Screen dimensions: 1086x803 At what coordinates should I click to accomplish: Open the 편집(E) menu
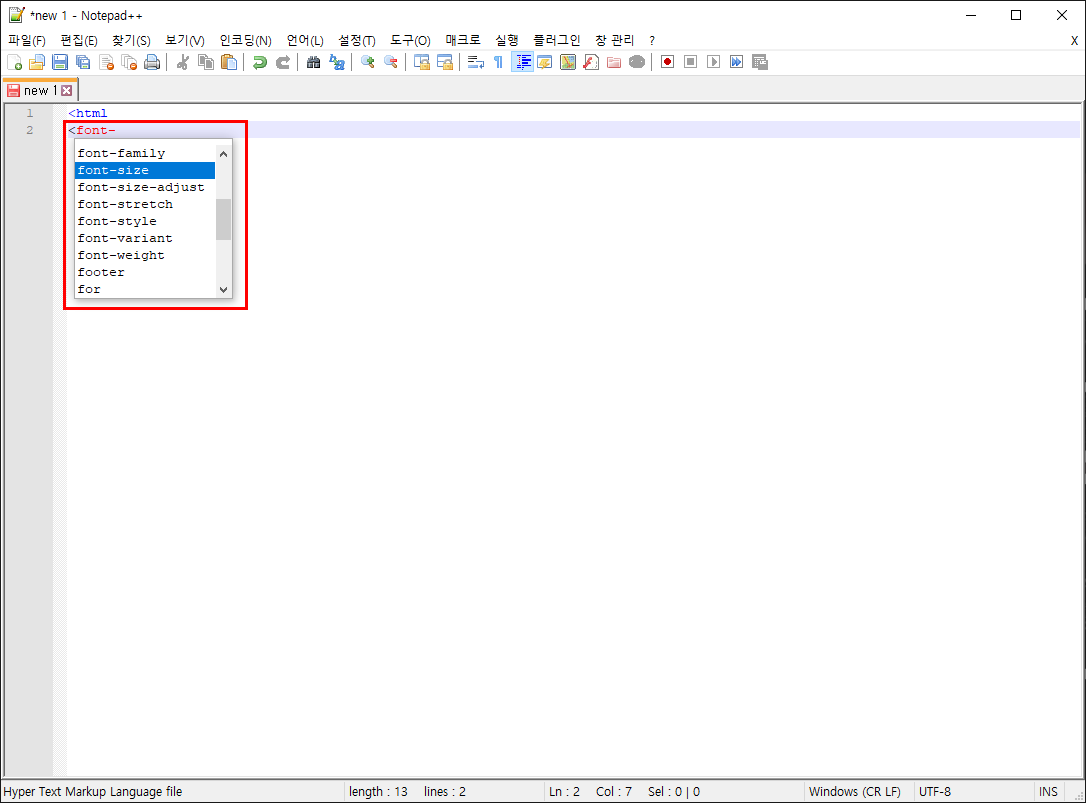79,40
